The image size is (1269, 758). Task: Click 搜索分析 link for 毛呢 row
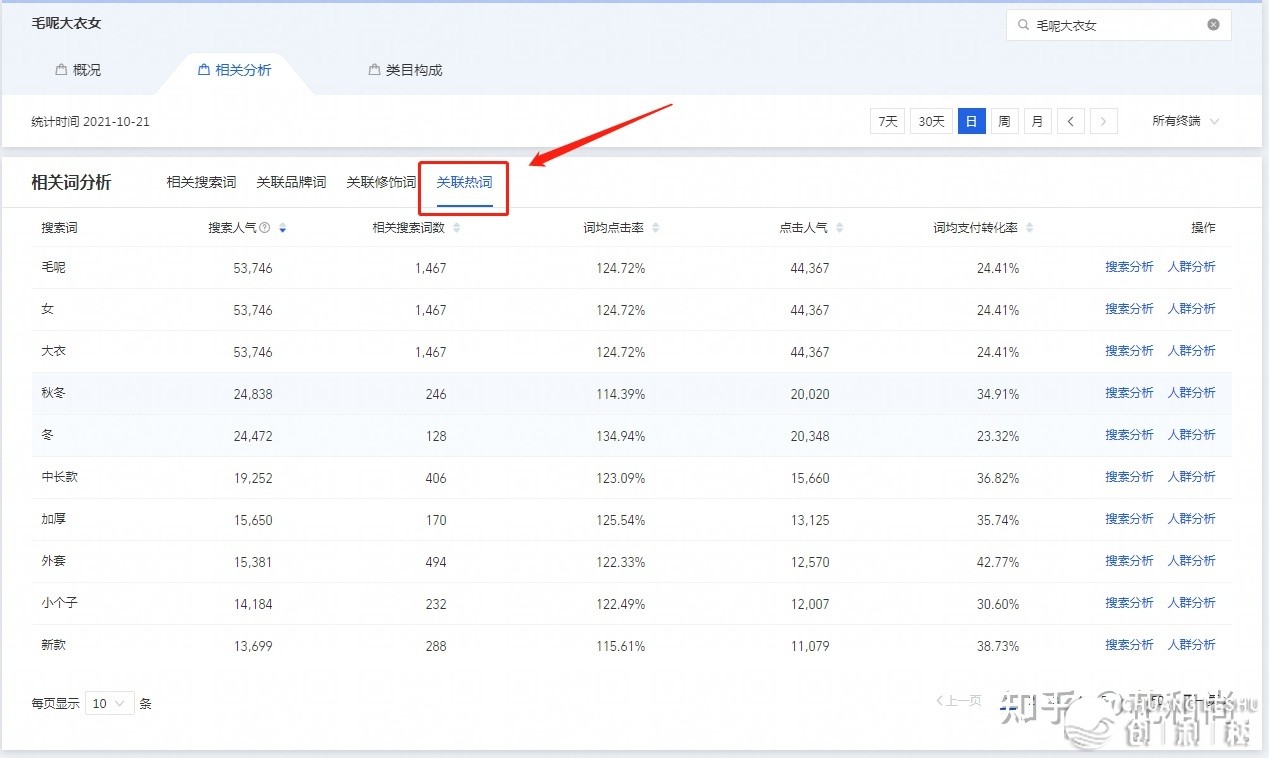pos(1129,266)
